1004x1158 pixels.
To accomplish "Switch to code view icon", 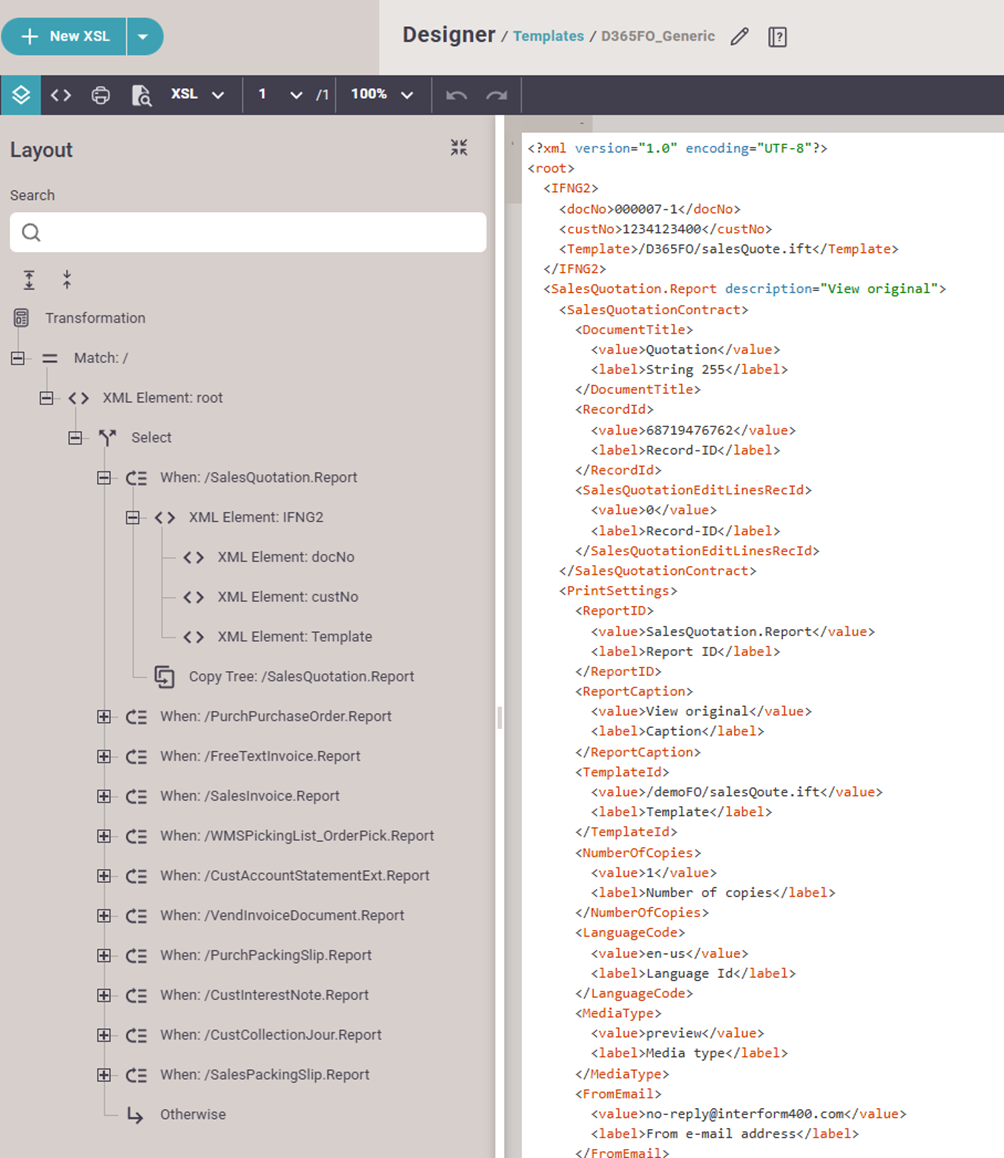I will tap(61, 95).
